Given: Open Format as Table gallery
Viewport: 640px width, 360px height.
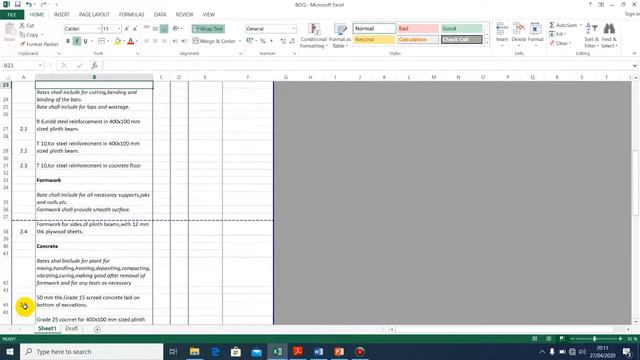Looking at the screenshot, I should click(x=340, y=36).
